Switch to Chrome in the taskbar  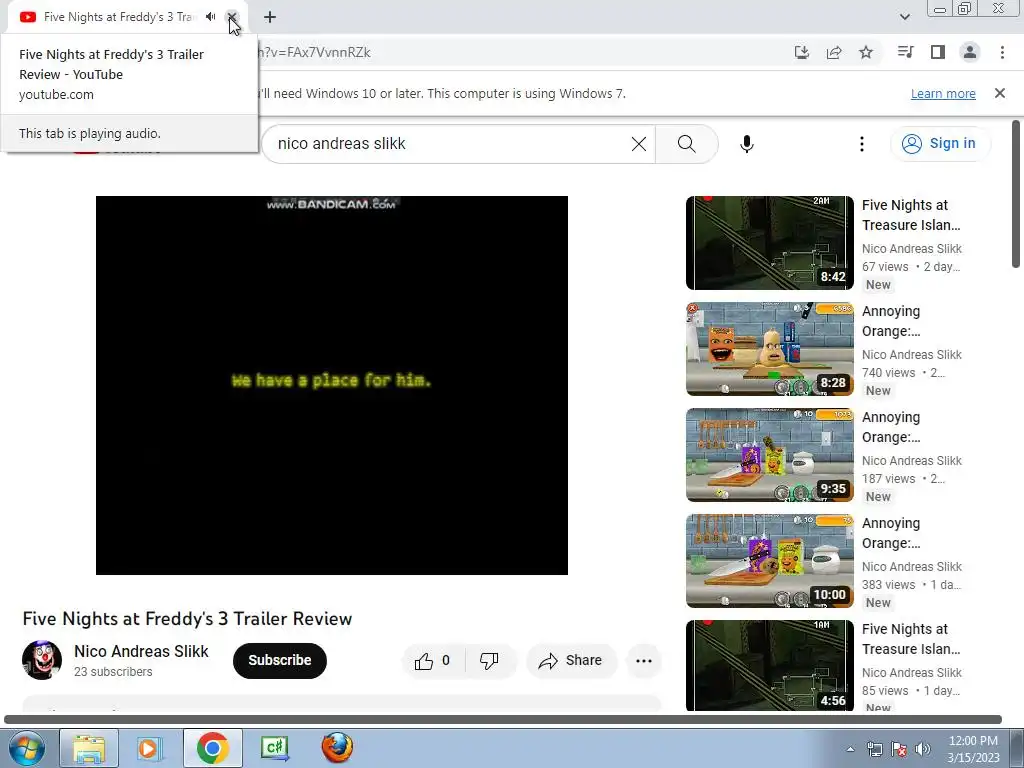point(213,748)
